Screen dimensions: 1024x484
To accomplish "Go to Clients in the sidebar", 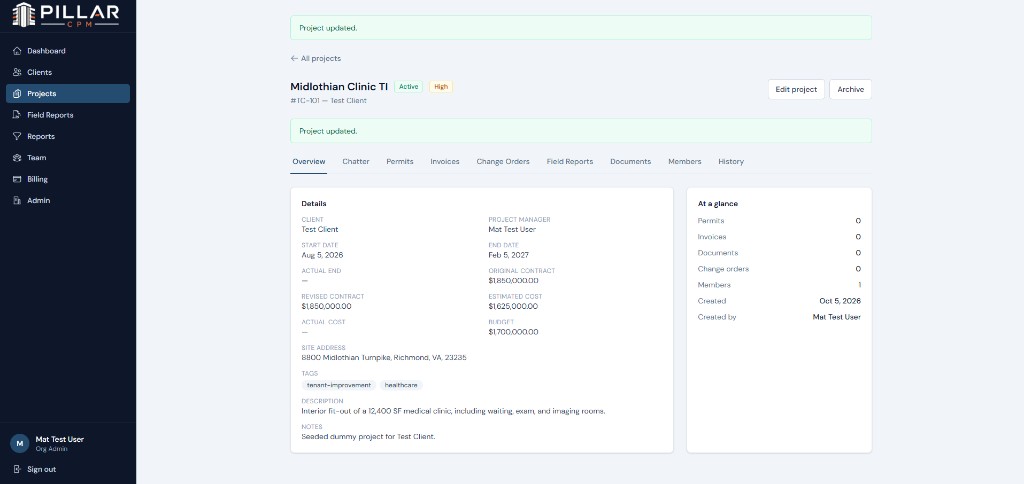I will 68,73.
